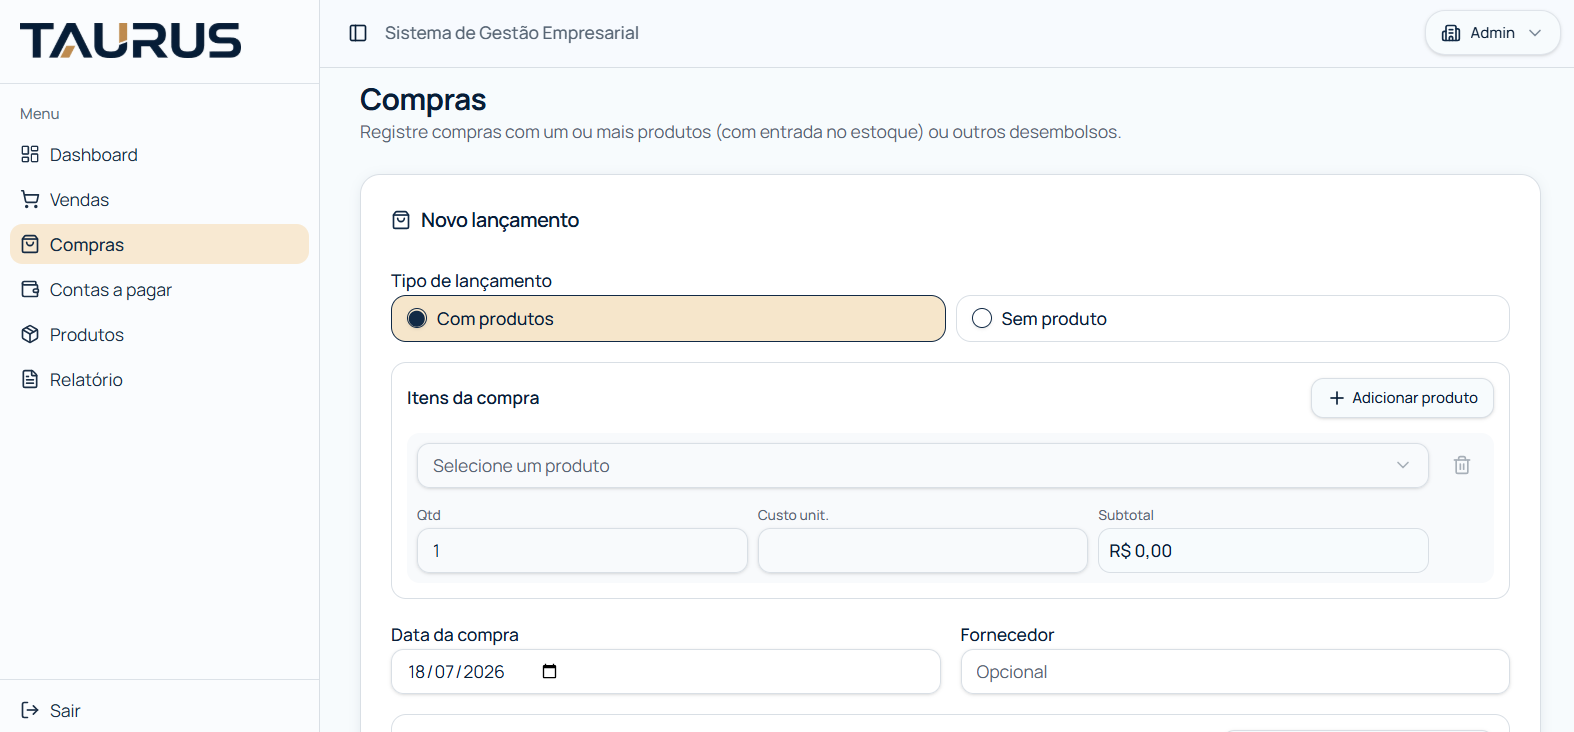
Task: Open the Relatório menu item
Action: tap(159, 379)
